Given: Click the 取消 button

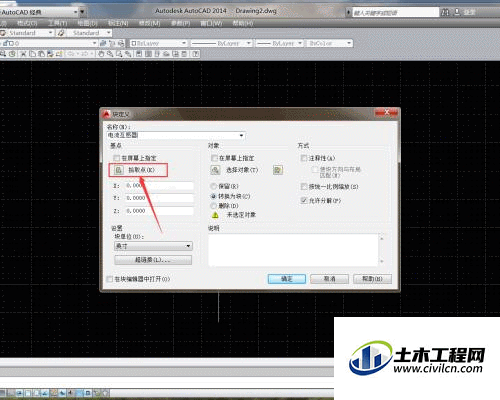Looking at the screenshot, I should point(329,279).
